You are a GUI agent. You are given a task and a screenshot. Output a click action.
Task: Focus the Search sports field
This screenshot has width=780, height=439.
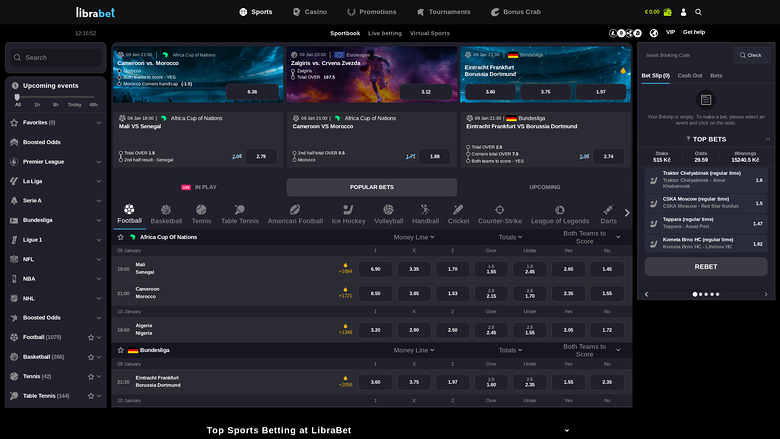(56, 58)
